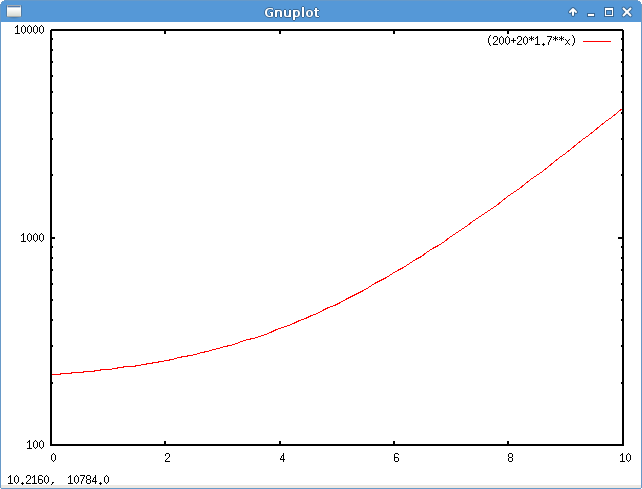Image resolution: width=642 pixels, height=489 pixels.
Task: Click the x-axis tick label 2
Action: [167, 459]
